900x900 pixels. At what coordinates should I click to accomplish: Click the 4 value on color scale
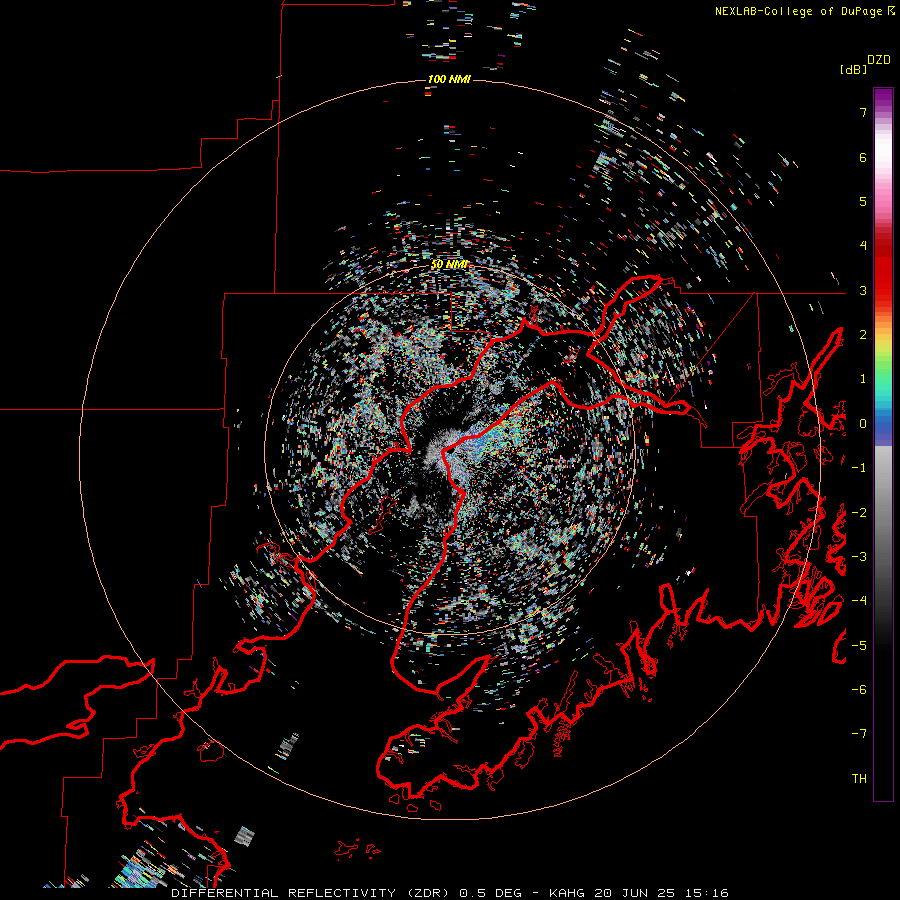(x=863, y=246)
